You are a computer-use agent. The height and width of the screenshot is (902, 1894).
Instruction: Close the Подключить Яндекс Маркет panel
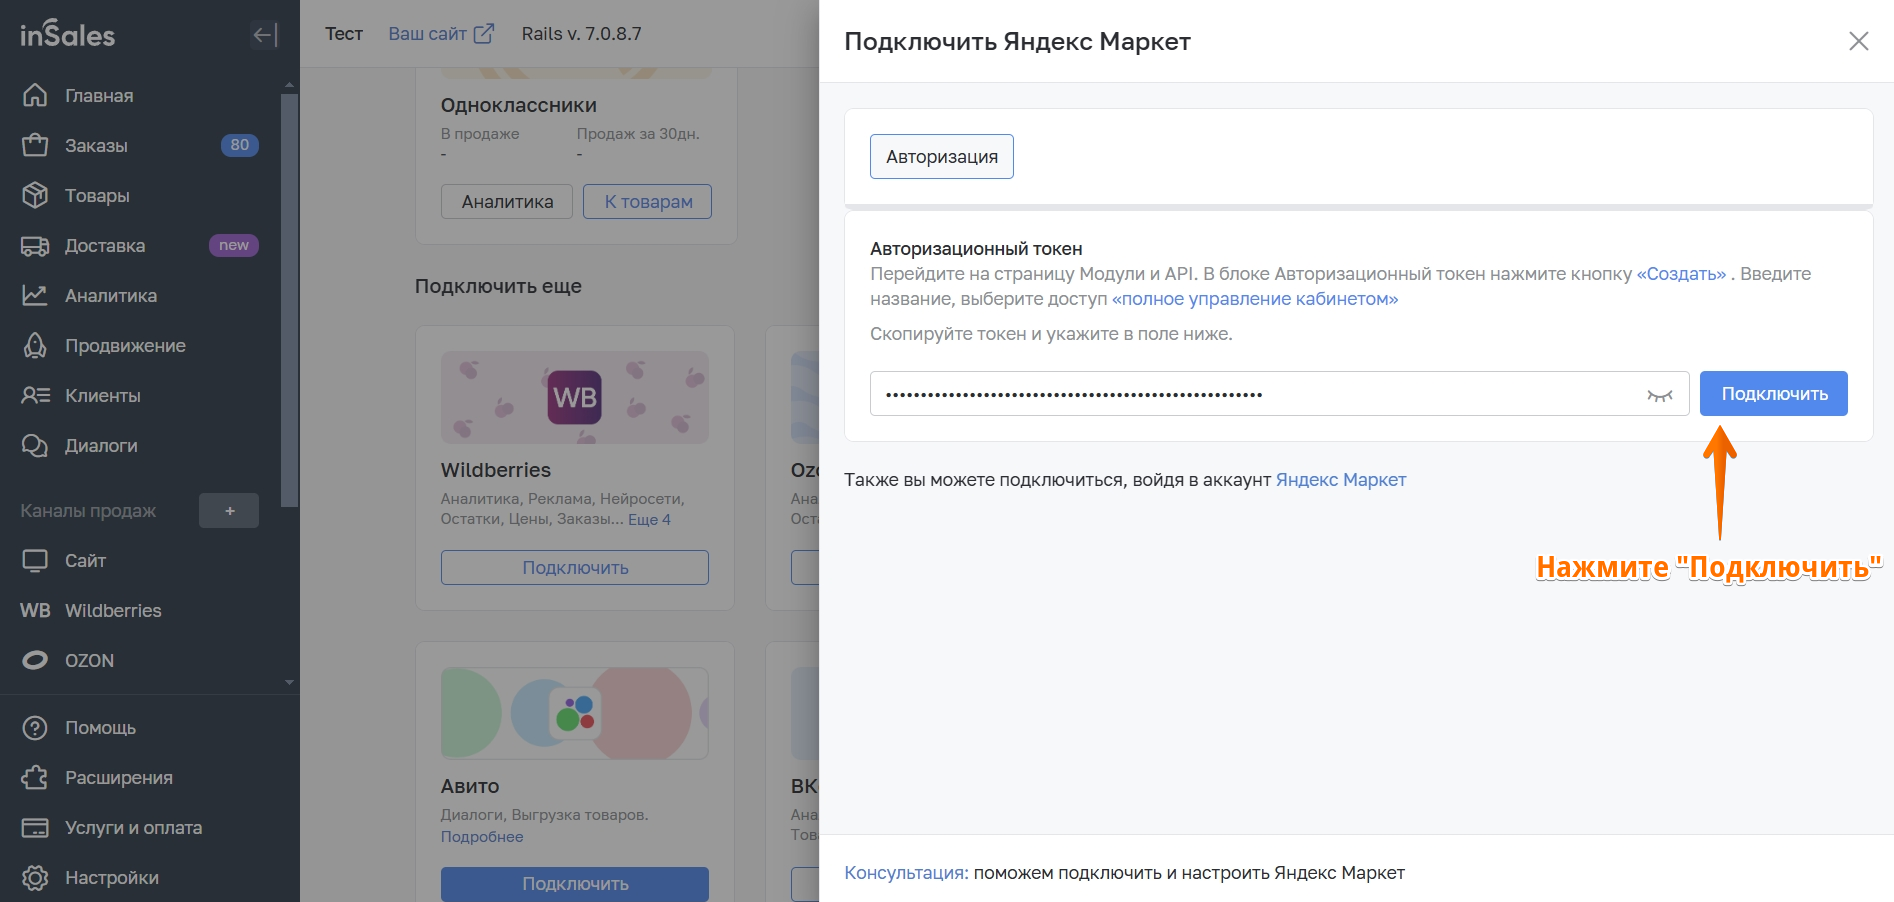(1858, 41)
